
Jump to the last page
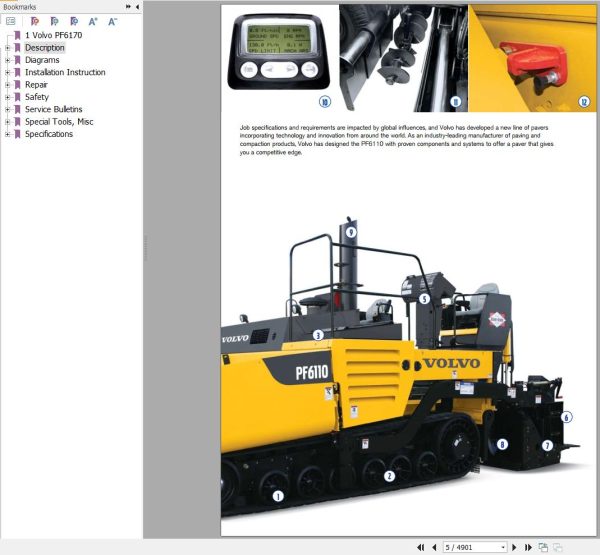[x=528, y=547]
